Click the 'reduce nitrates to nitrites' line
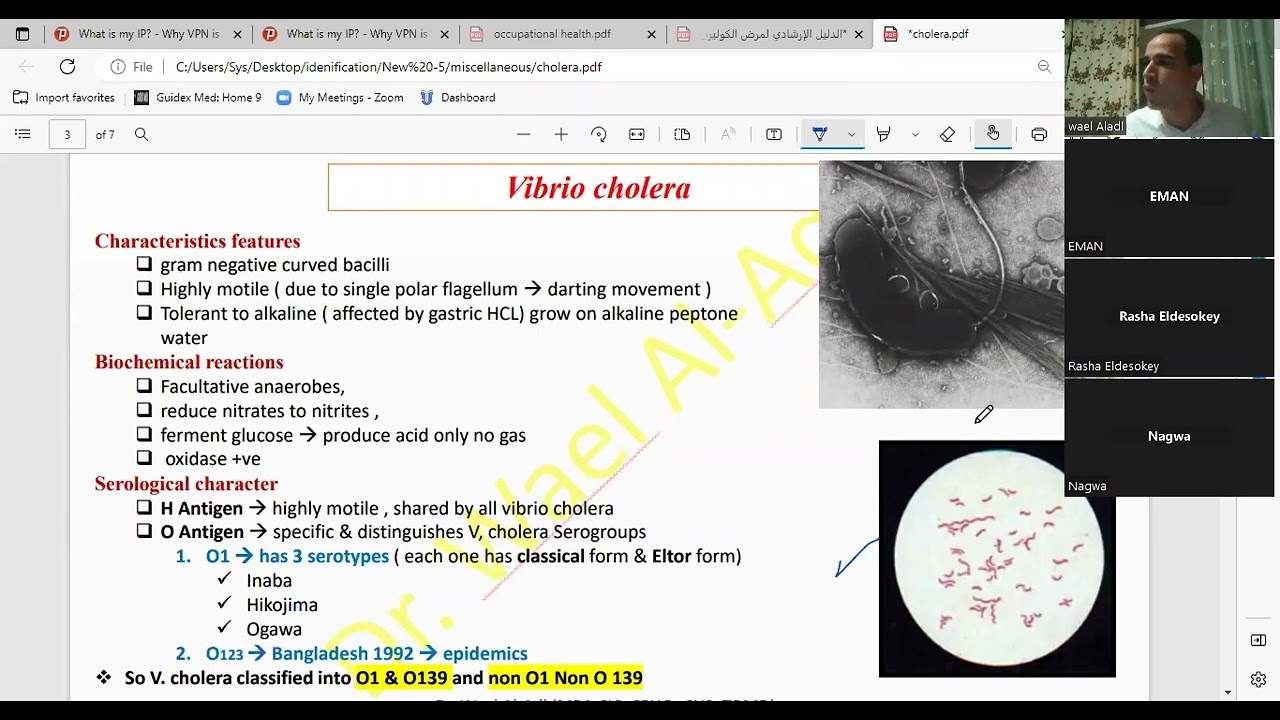The image size is (1280, 720). click(270, 411)
